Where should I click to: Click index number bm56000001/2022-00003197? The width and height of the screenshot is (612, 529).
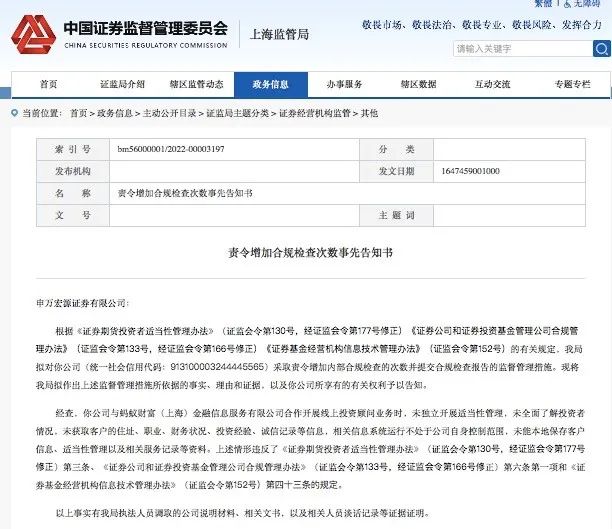(171, 149)
